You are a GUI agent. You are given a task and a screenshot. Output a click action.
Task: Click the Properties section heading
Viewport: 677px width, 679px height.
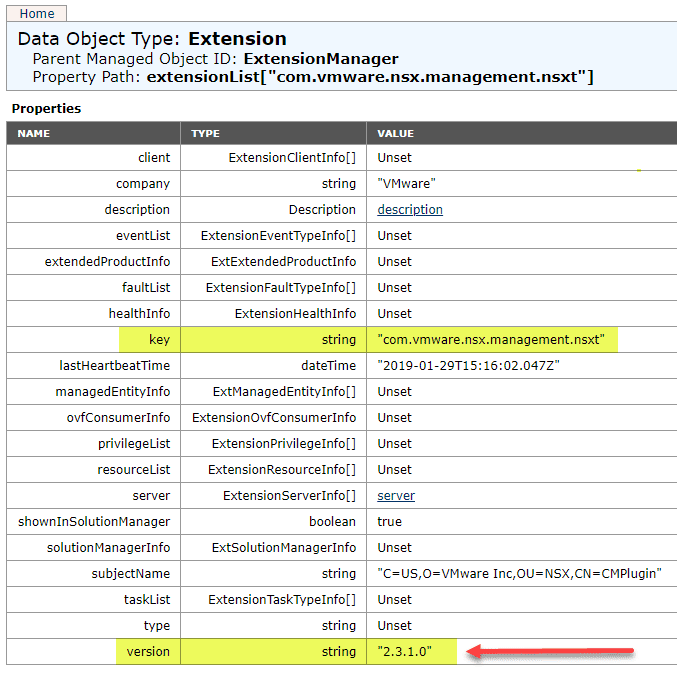point(46,108)
